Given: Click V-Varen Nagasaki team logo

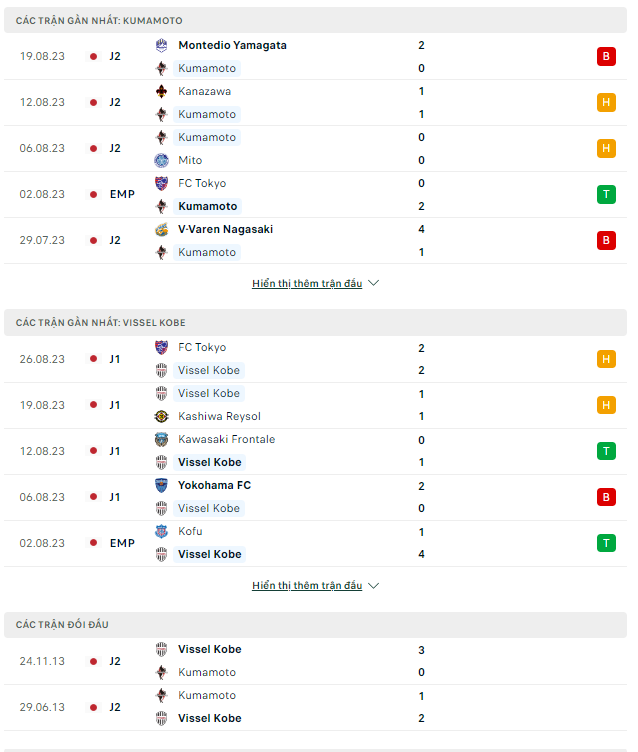Looking at the screenshot, I should click(x=161, y=229).
